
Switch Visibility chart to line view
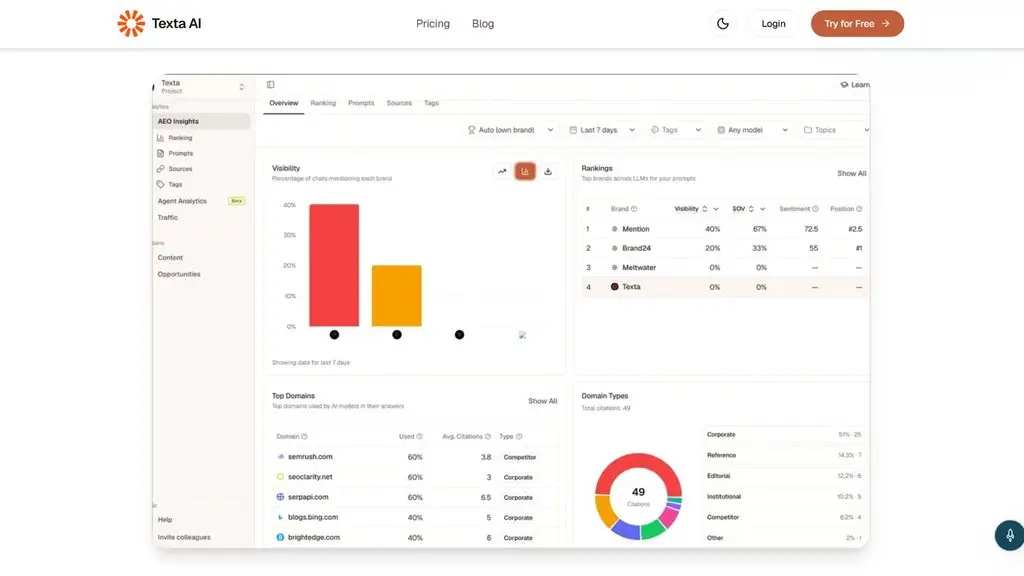coord(502,172)
